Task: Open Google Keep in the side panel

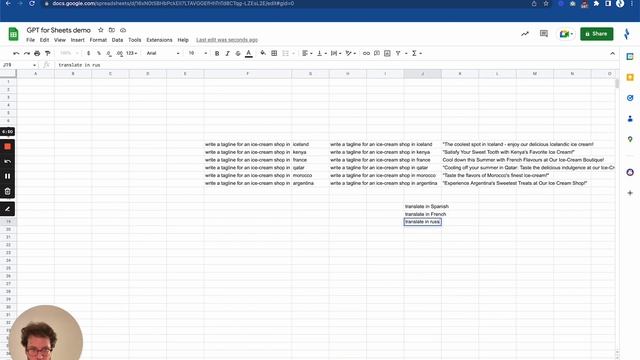Action: (630, 77)
